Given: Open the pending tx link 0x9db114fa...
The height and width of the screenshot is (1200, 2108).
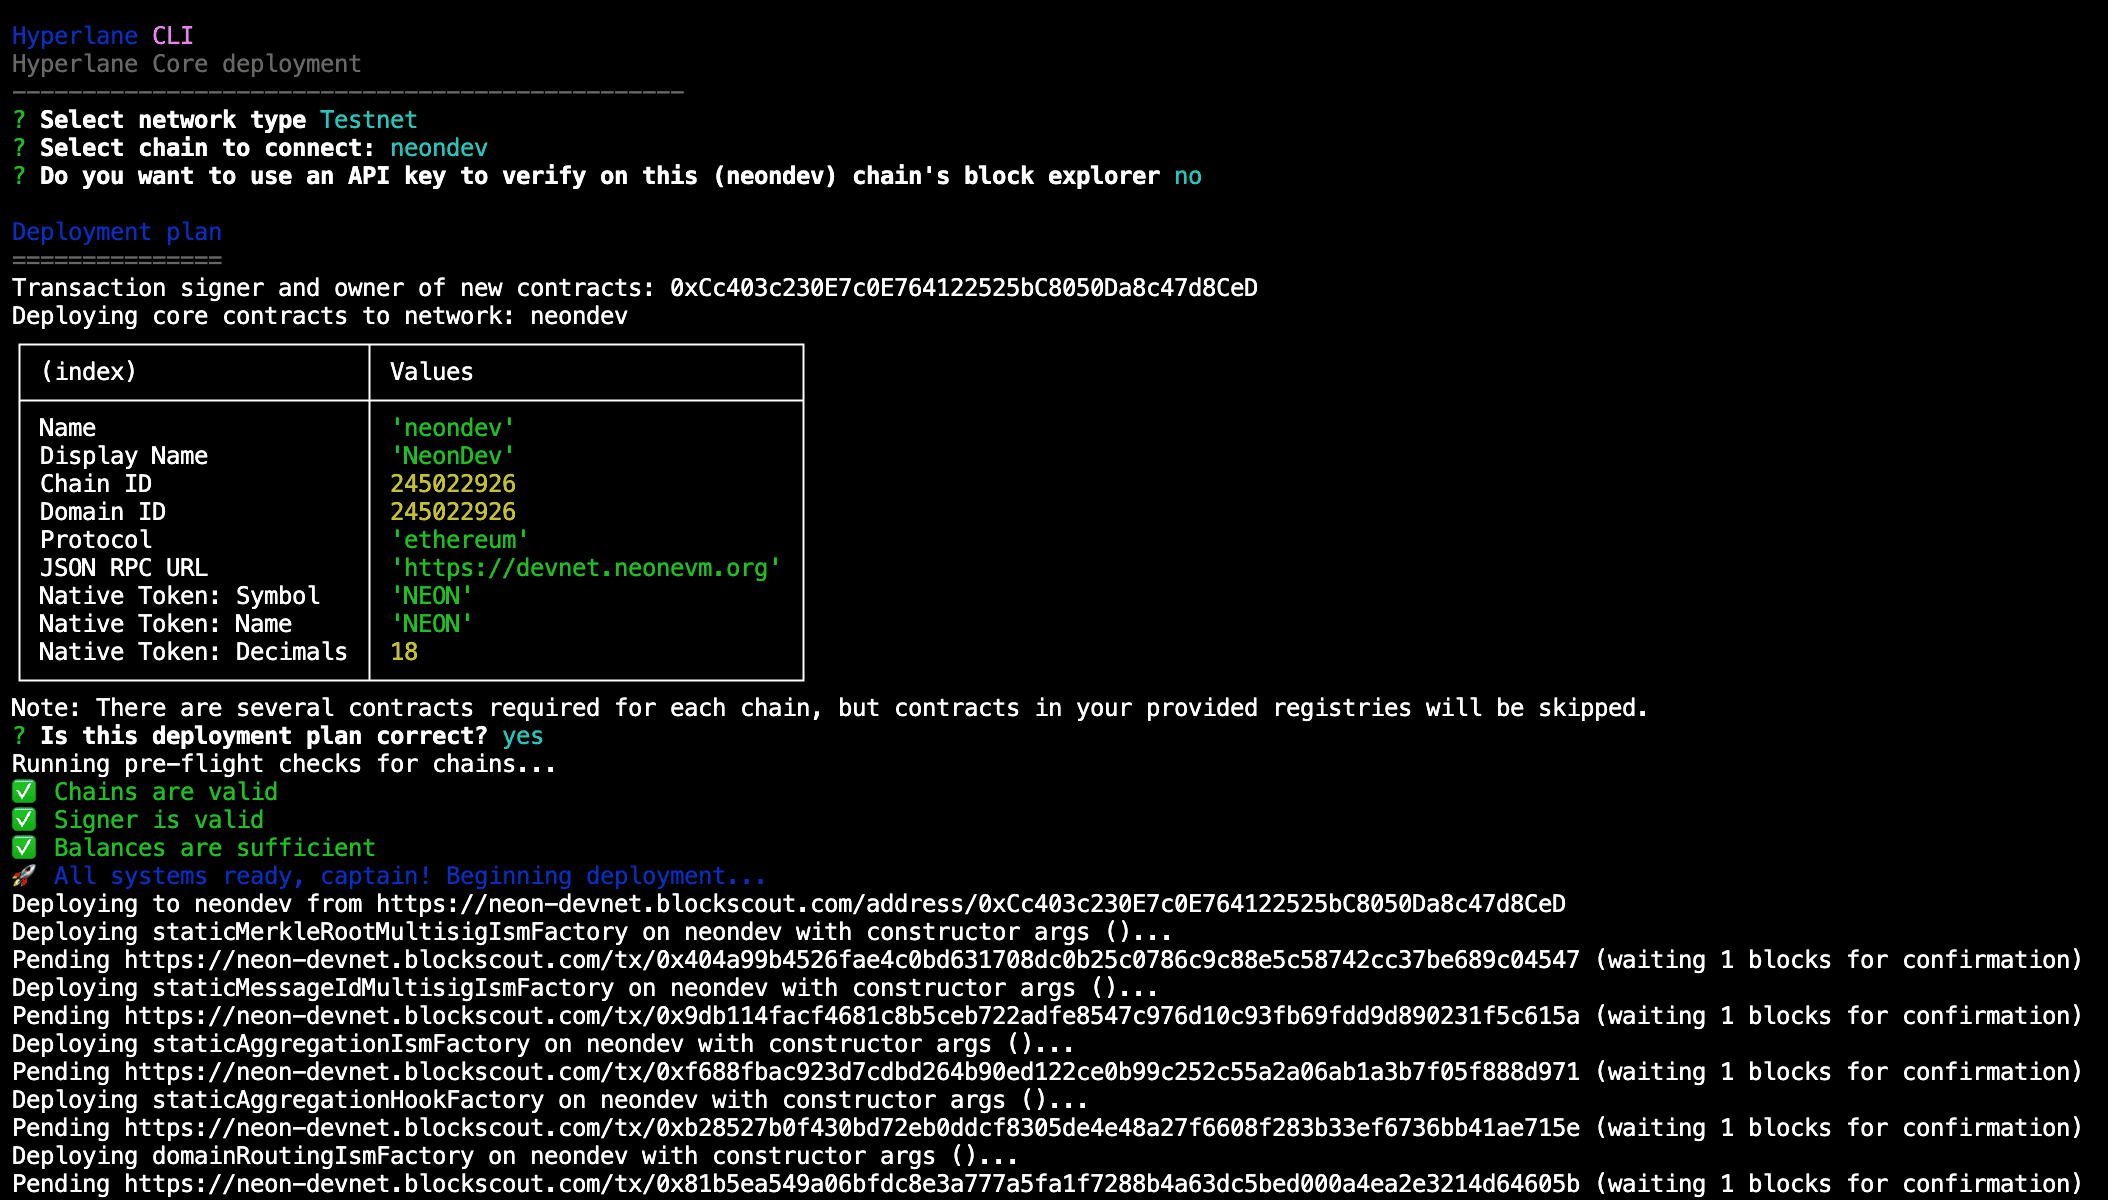Looking at the screenshot, I should [x=851, y=1016].
